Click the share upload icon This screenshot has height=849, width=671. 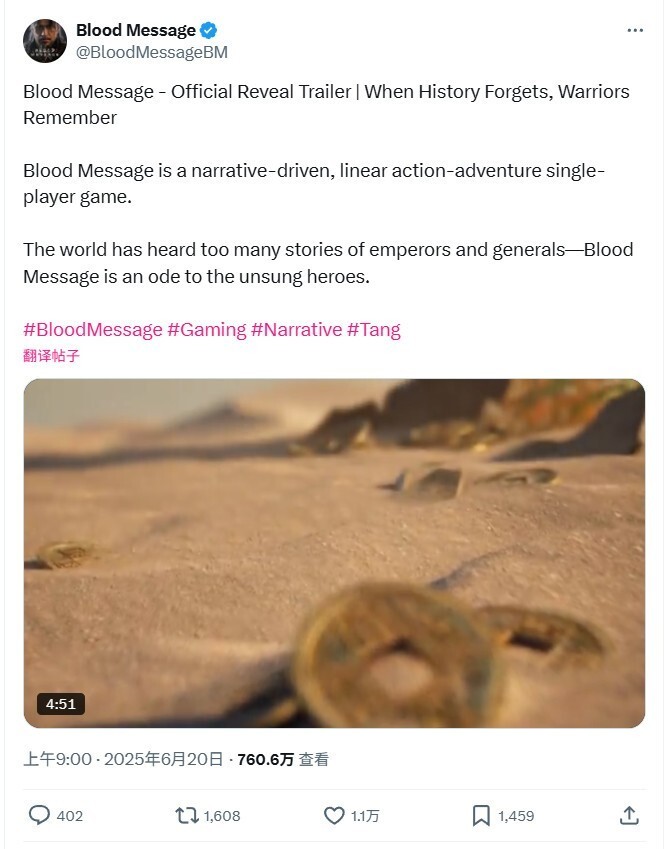click(629, 815)
